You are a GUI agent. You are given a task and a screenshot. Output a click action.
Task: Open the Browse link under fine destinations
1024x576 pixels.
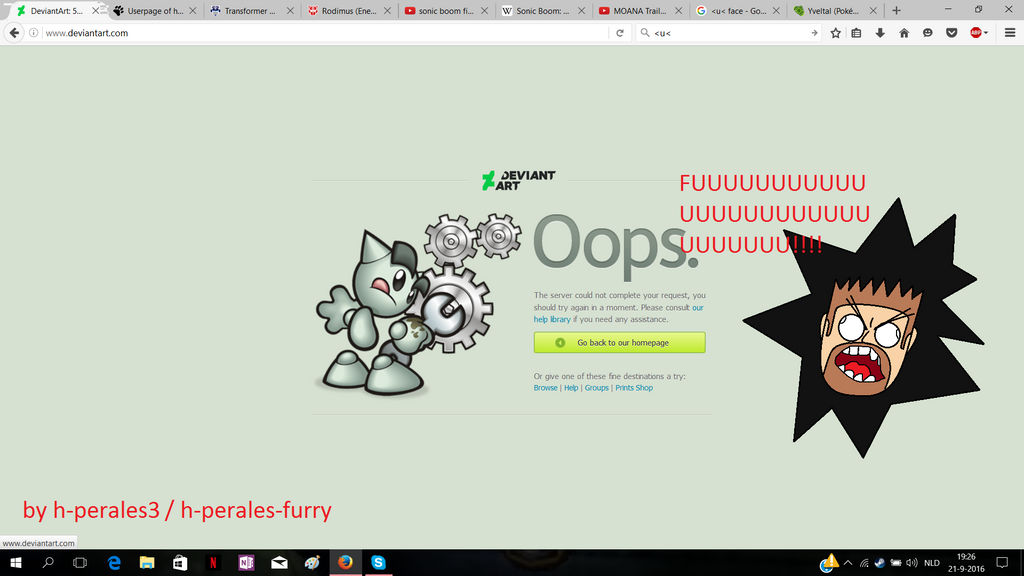[x=545, y=387]
